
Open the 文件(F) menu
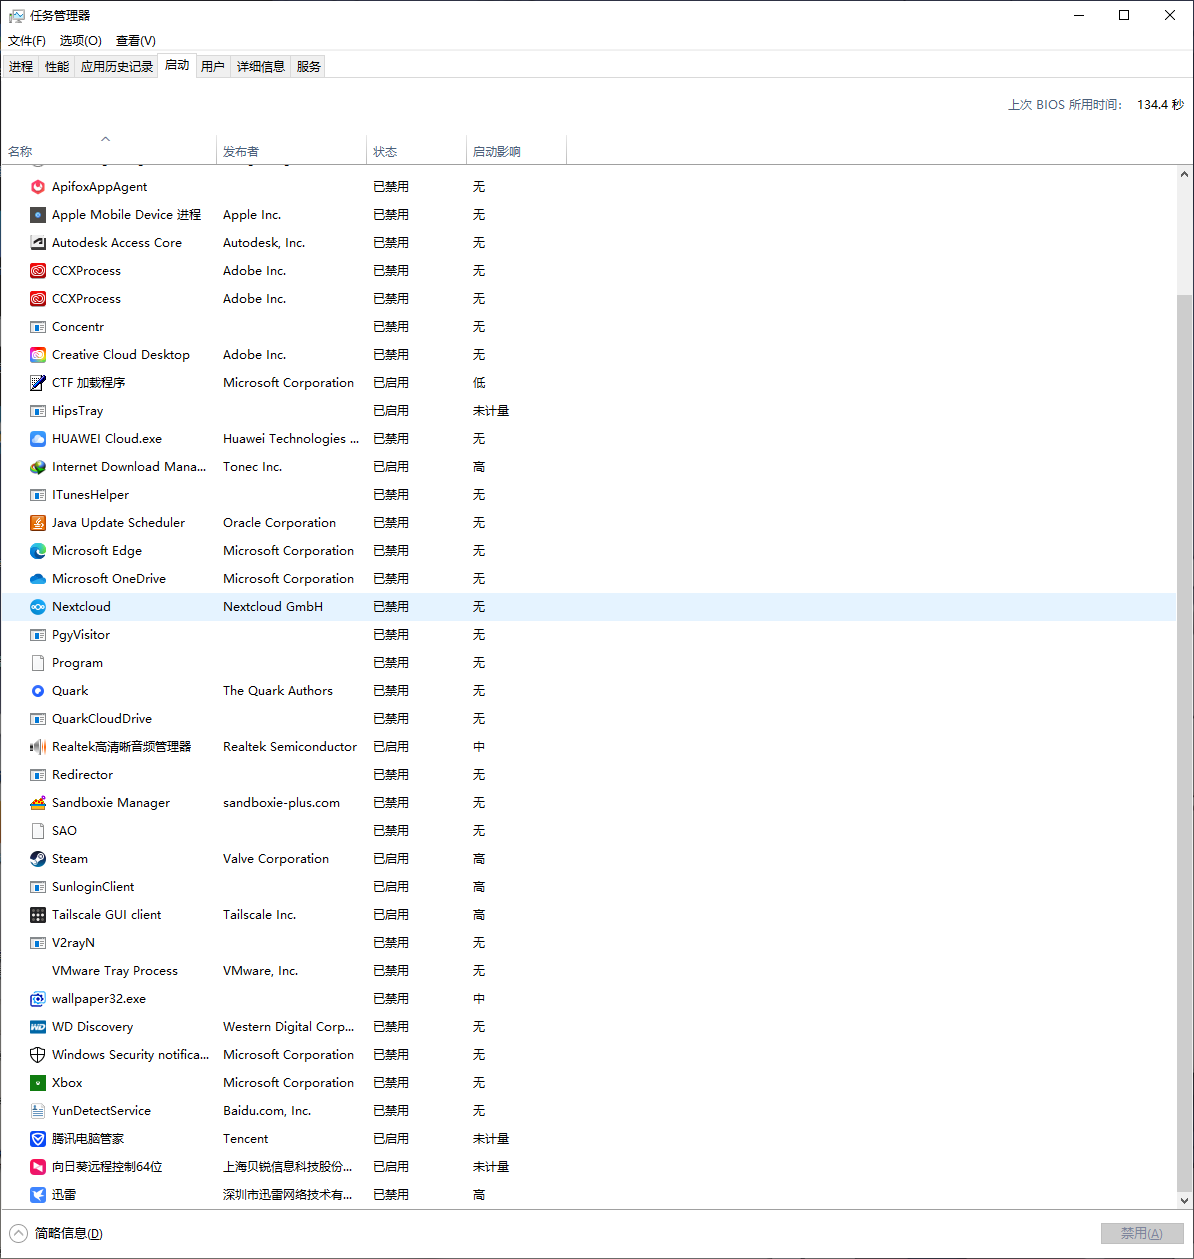click(x=27, y=41)
